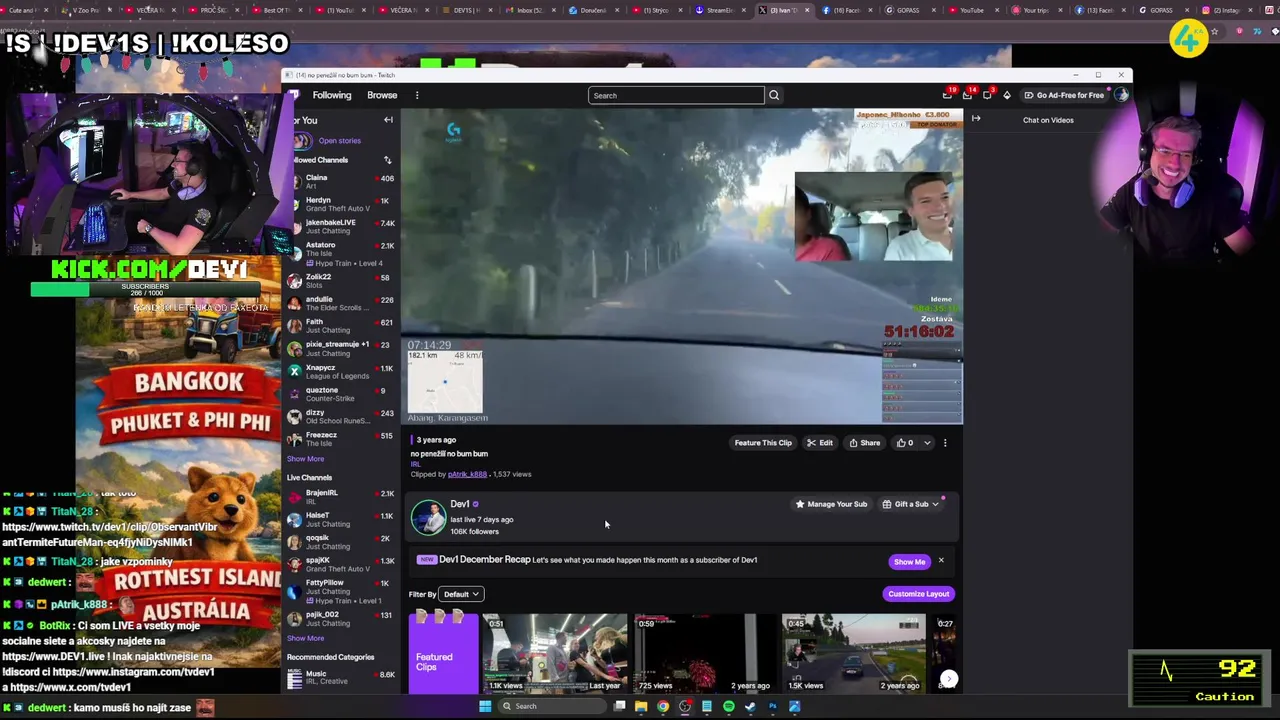
Task: Open jakenbakeLIVE channel in the sidebar
Action: tap(340, 227)
